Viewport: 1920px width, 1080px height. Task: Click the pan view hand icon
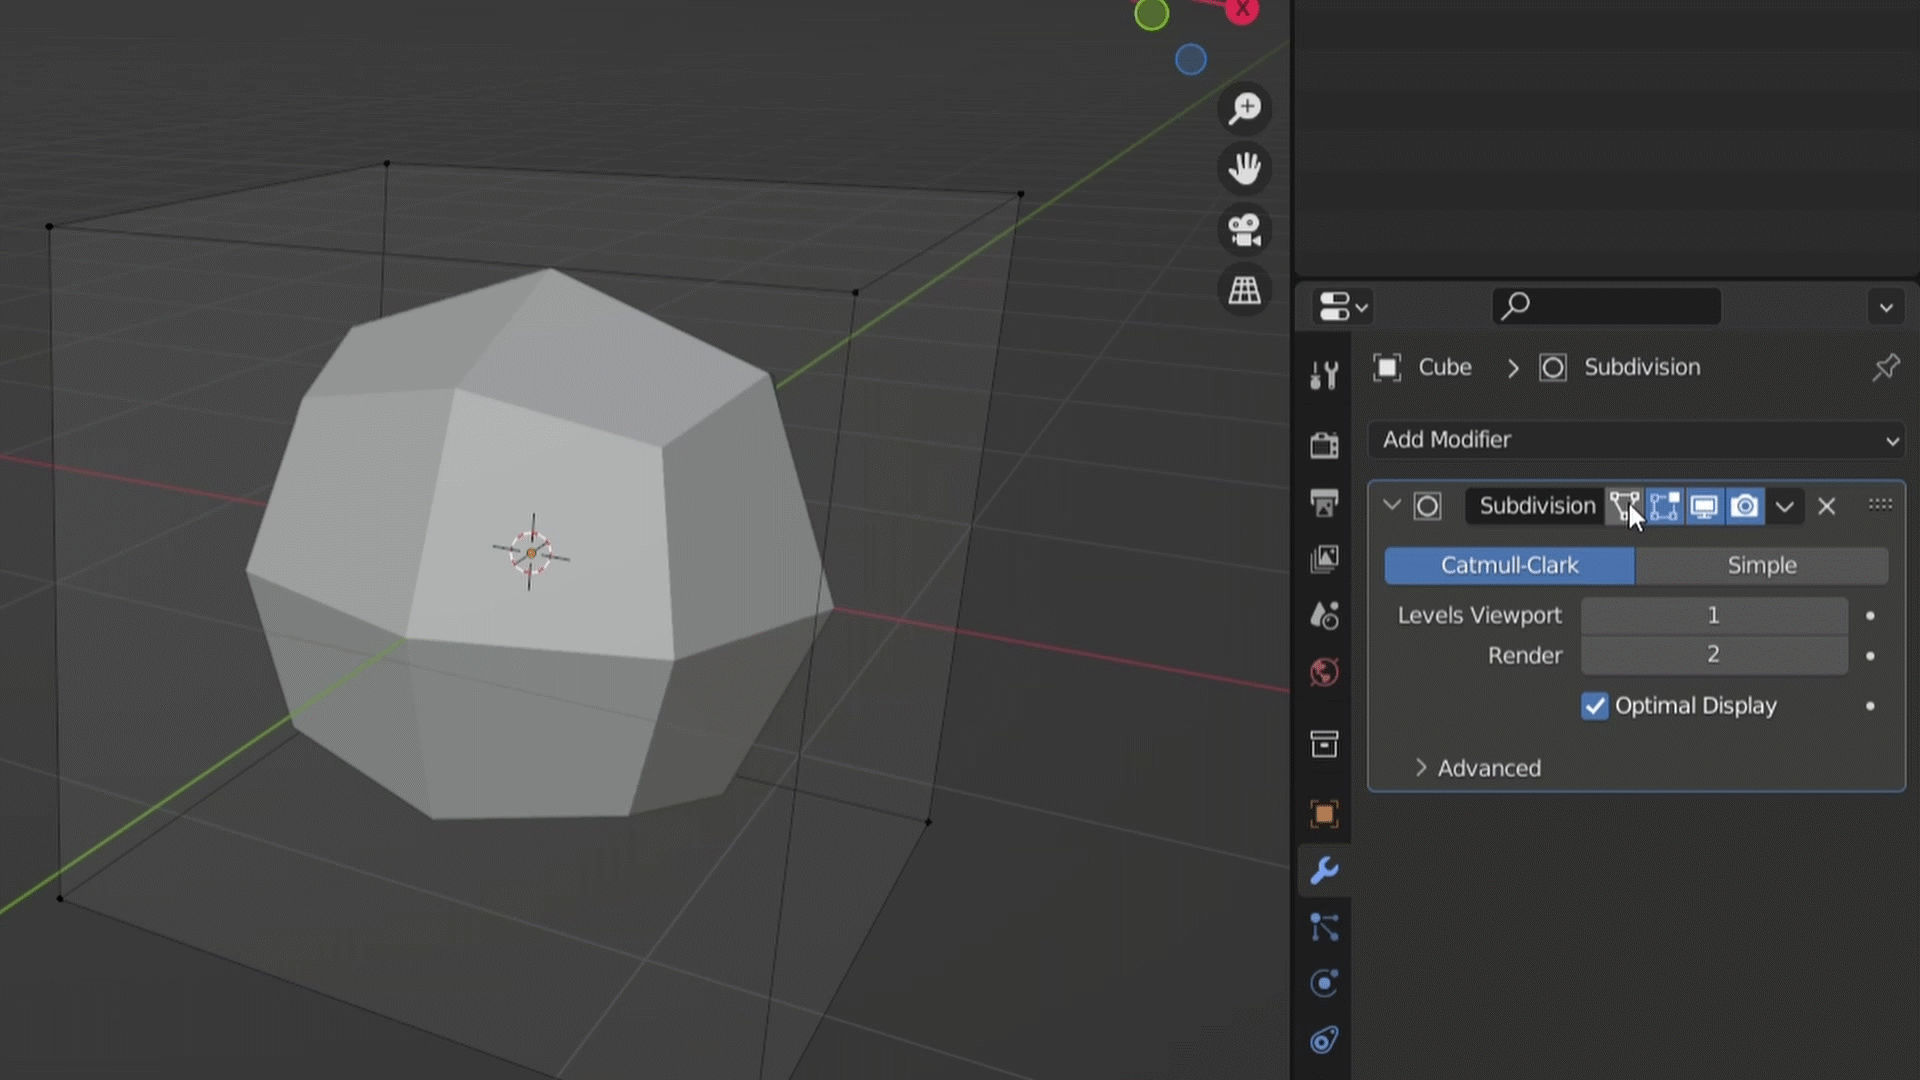[1245, 168]
